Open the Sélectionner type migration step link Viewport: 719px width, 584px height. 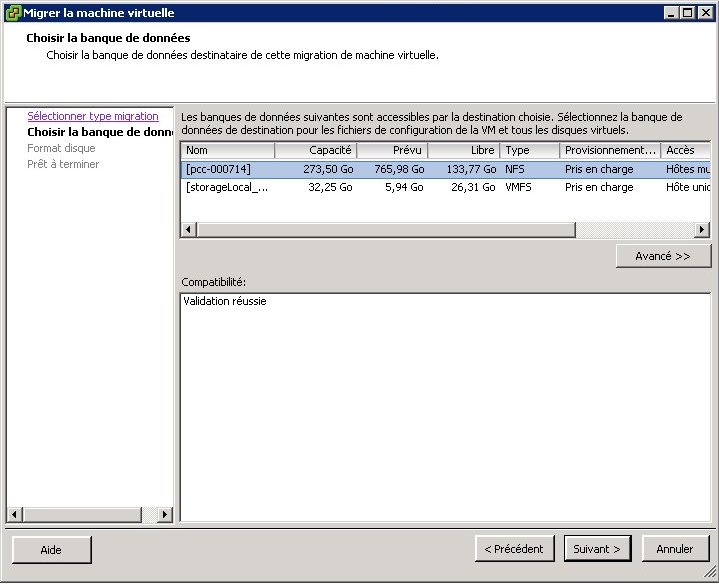coord(92,116)
